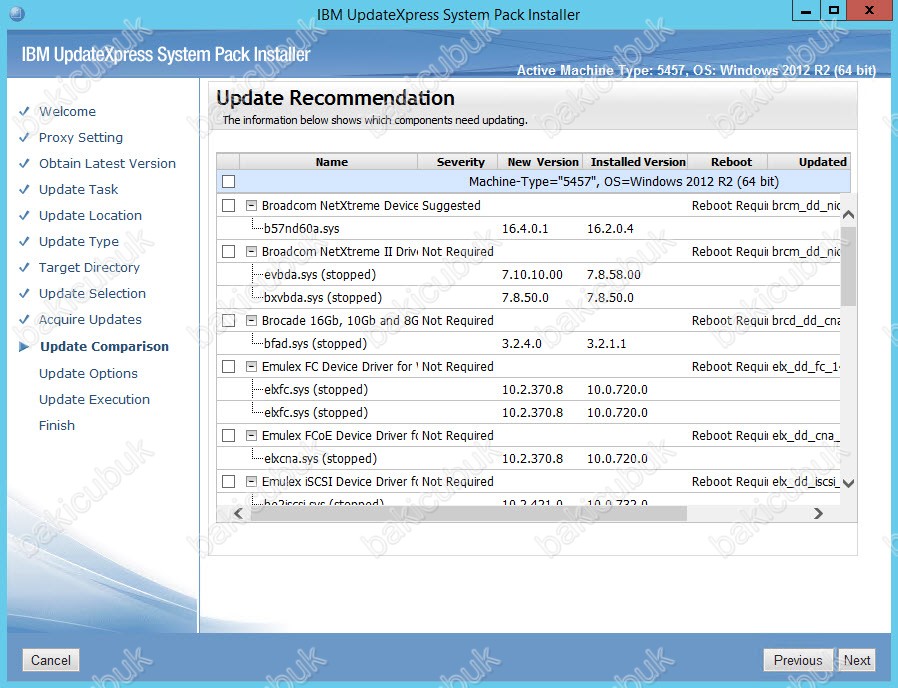Collapse the Brocade 16Gb group
This screenshot has width=898, height=688.
[x=251, y=320]
